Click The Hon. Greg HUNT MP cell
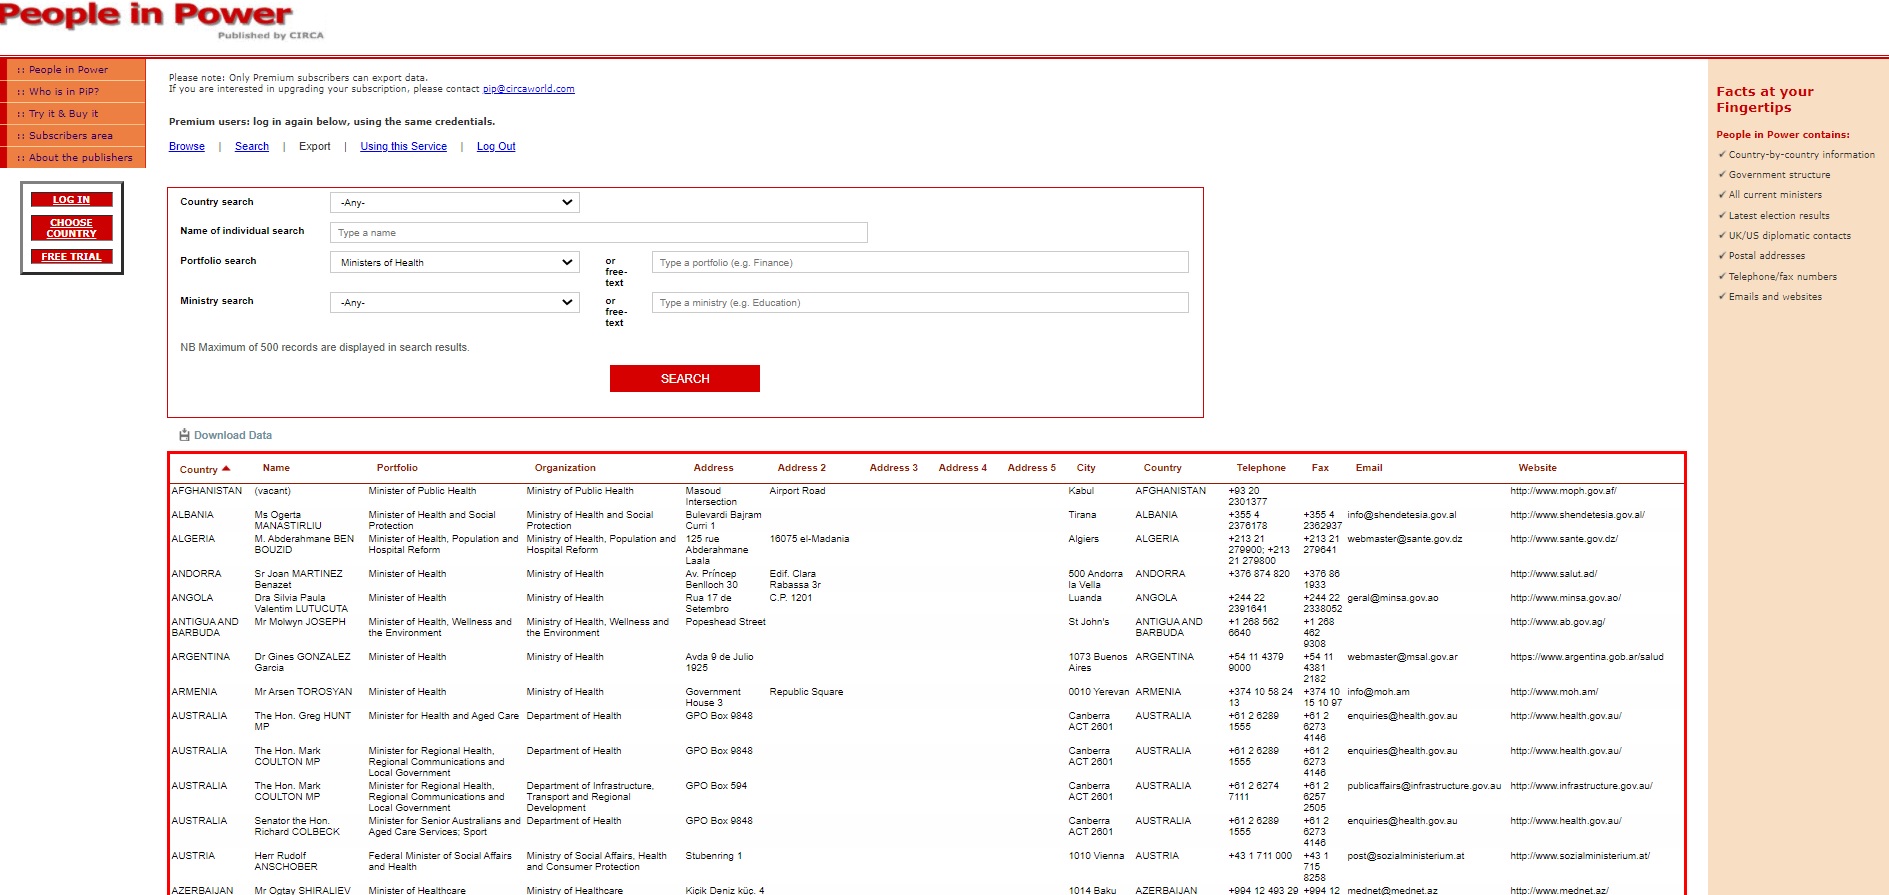 [x=302, y=721]
